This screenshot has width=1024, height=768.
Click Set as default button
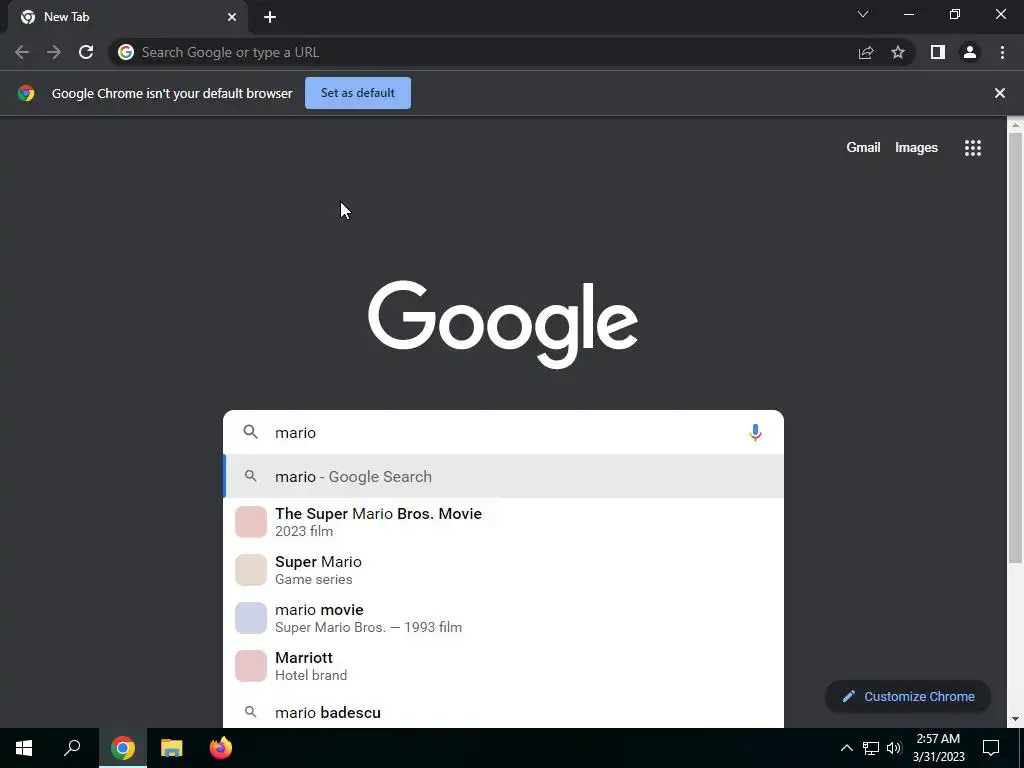(358, 93)
